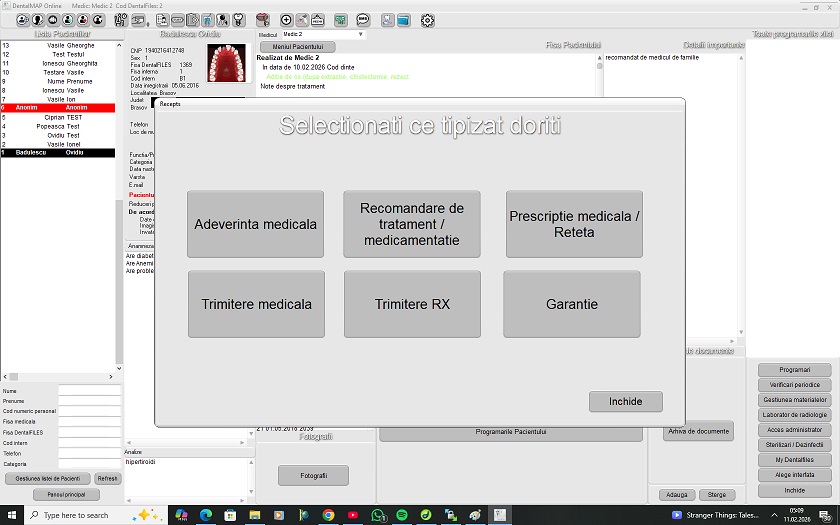This screenshot has width=840, height=525.
Task: Open the SMS speech bubble icon
Action: [x=363, y=20]
